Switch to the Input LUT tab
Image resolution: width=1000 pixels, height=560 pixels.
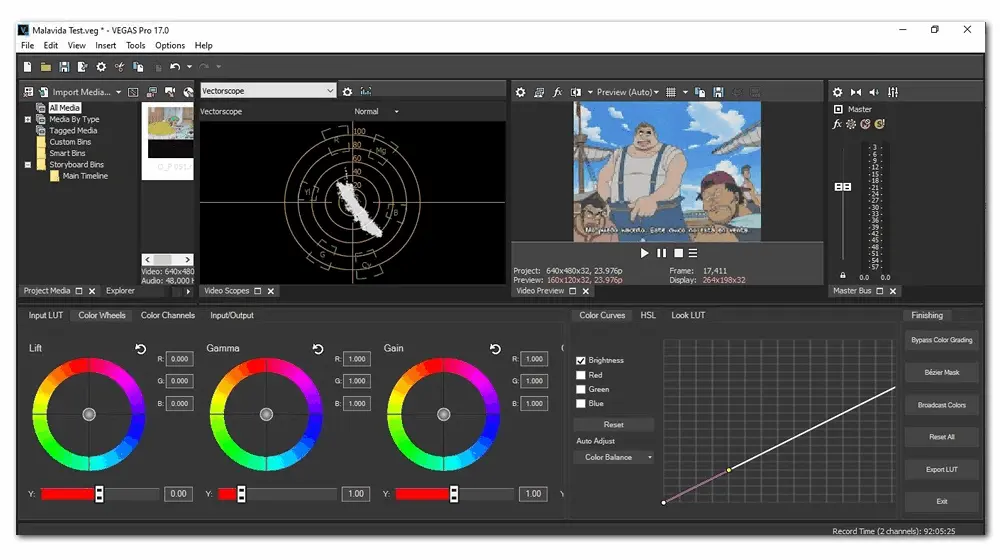click(45, 315)
